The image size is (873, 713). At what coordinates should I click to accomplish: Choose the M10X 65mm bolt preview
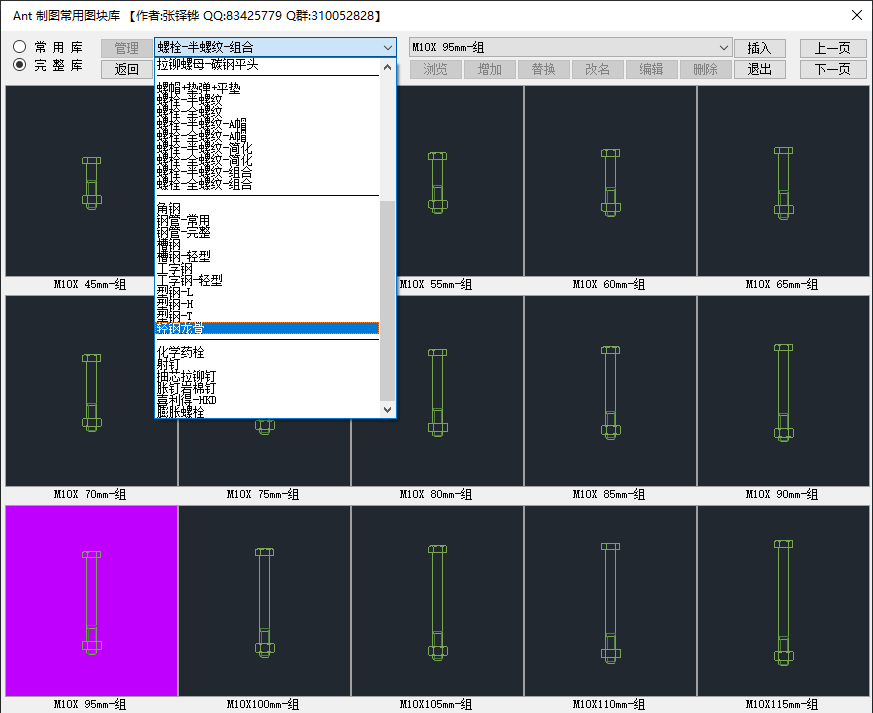(x=783, y=181)
